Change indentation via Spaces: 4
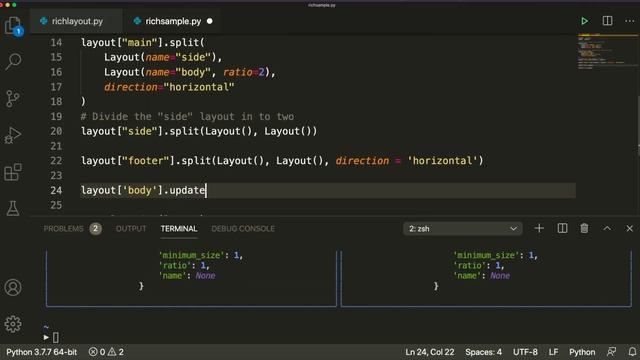This screenshot has height=360, width=640. 483,352
